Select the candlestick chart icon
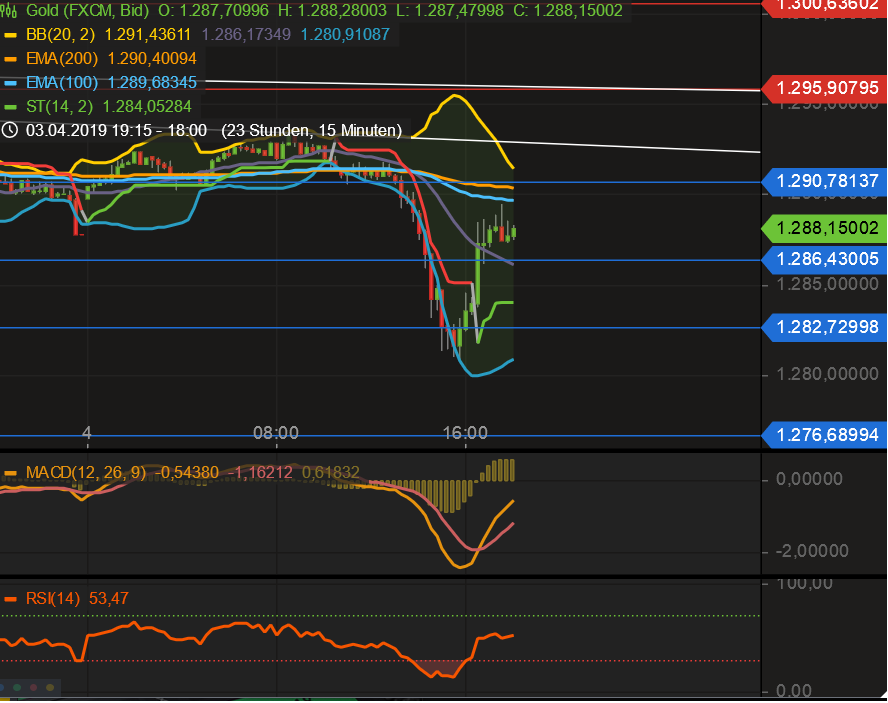This screenshot has height=703, width=888. (x=9, y=11)
